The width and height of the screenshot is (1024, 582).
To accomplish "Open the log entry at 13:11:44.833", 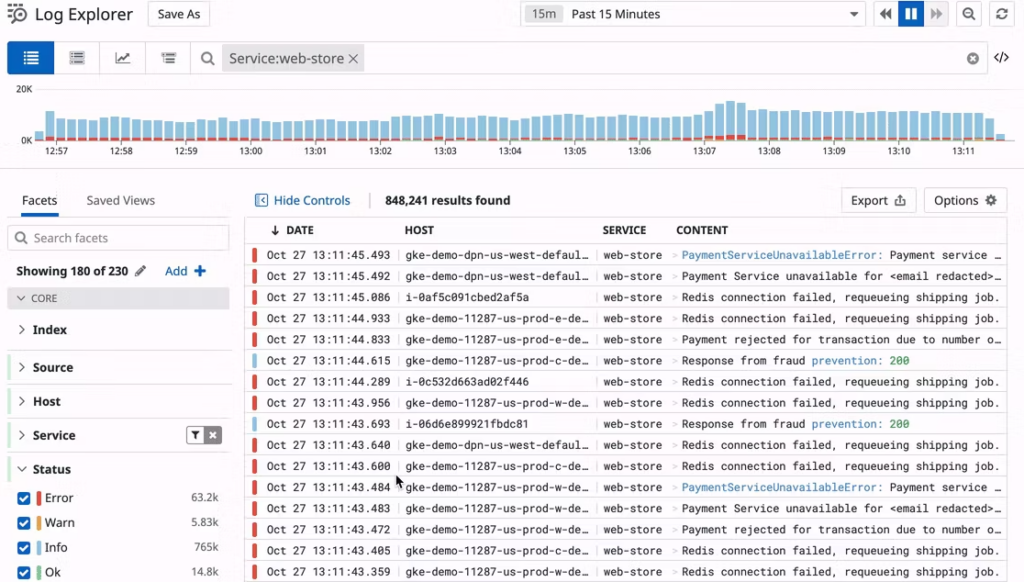I will click(626, 340).
